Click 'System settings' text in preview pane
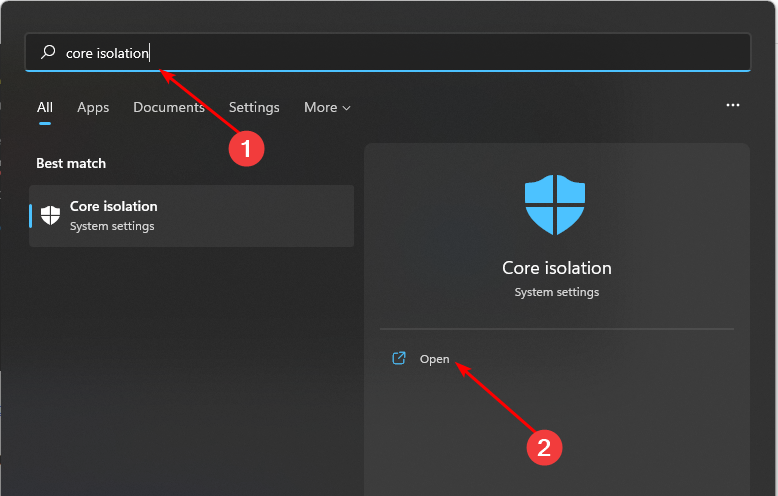The image size is (778, 496). point(557,292)
